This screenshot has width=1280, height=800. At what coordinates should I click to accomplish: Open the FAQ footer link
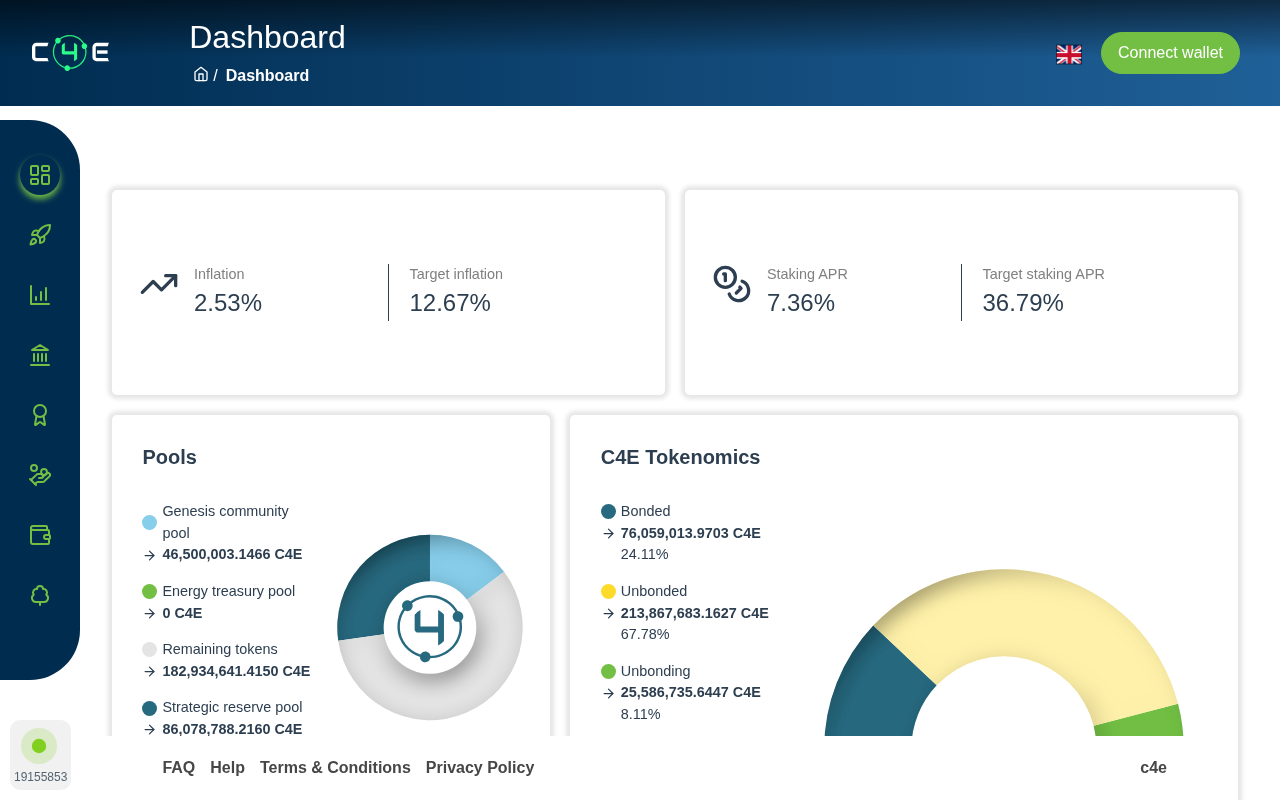(x=179, y=767)
